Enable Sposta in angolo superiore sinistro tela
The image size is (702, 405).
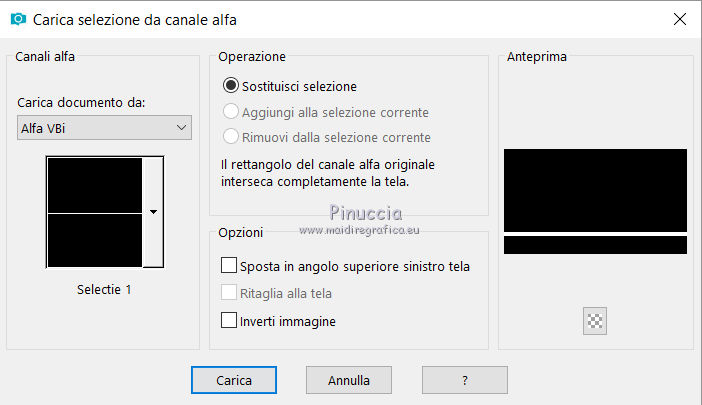pos(229,267)
